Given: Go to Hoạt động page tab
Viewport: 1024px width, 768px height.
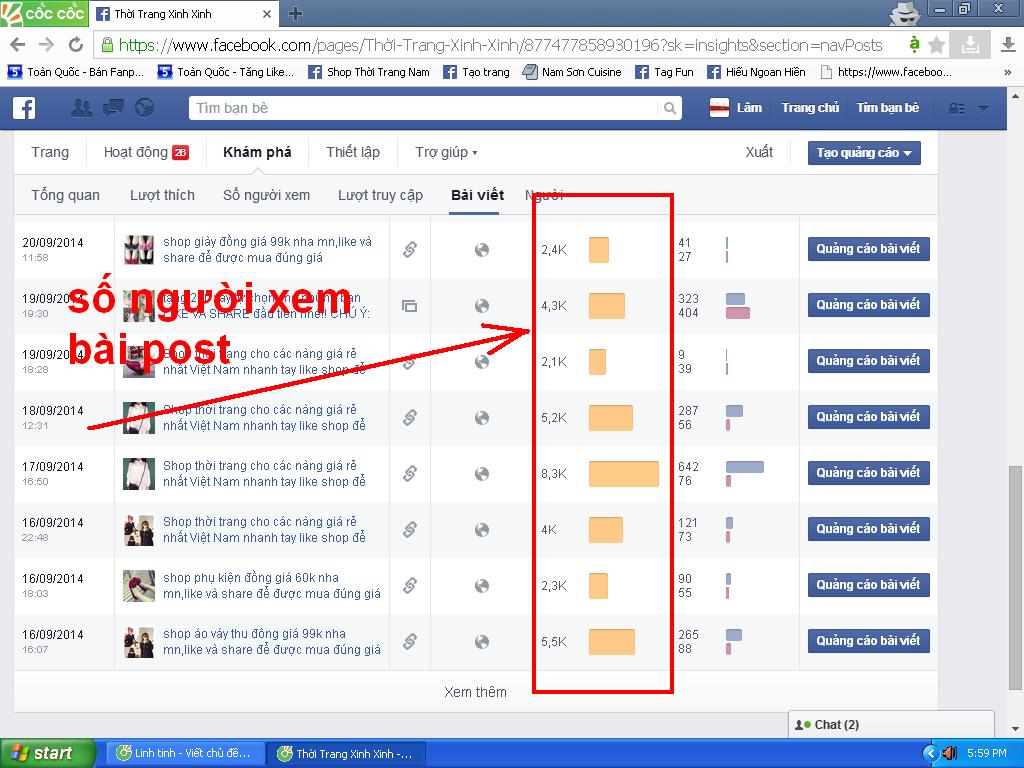Looking at the screenshot, I should pos(146,153).
